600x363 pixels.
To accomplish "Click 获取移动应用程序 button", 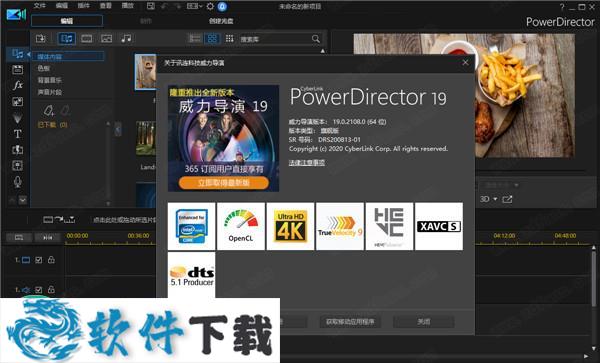I will point(350,322).
